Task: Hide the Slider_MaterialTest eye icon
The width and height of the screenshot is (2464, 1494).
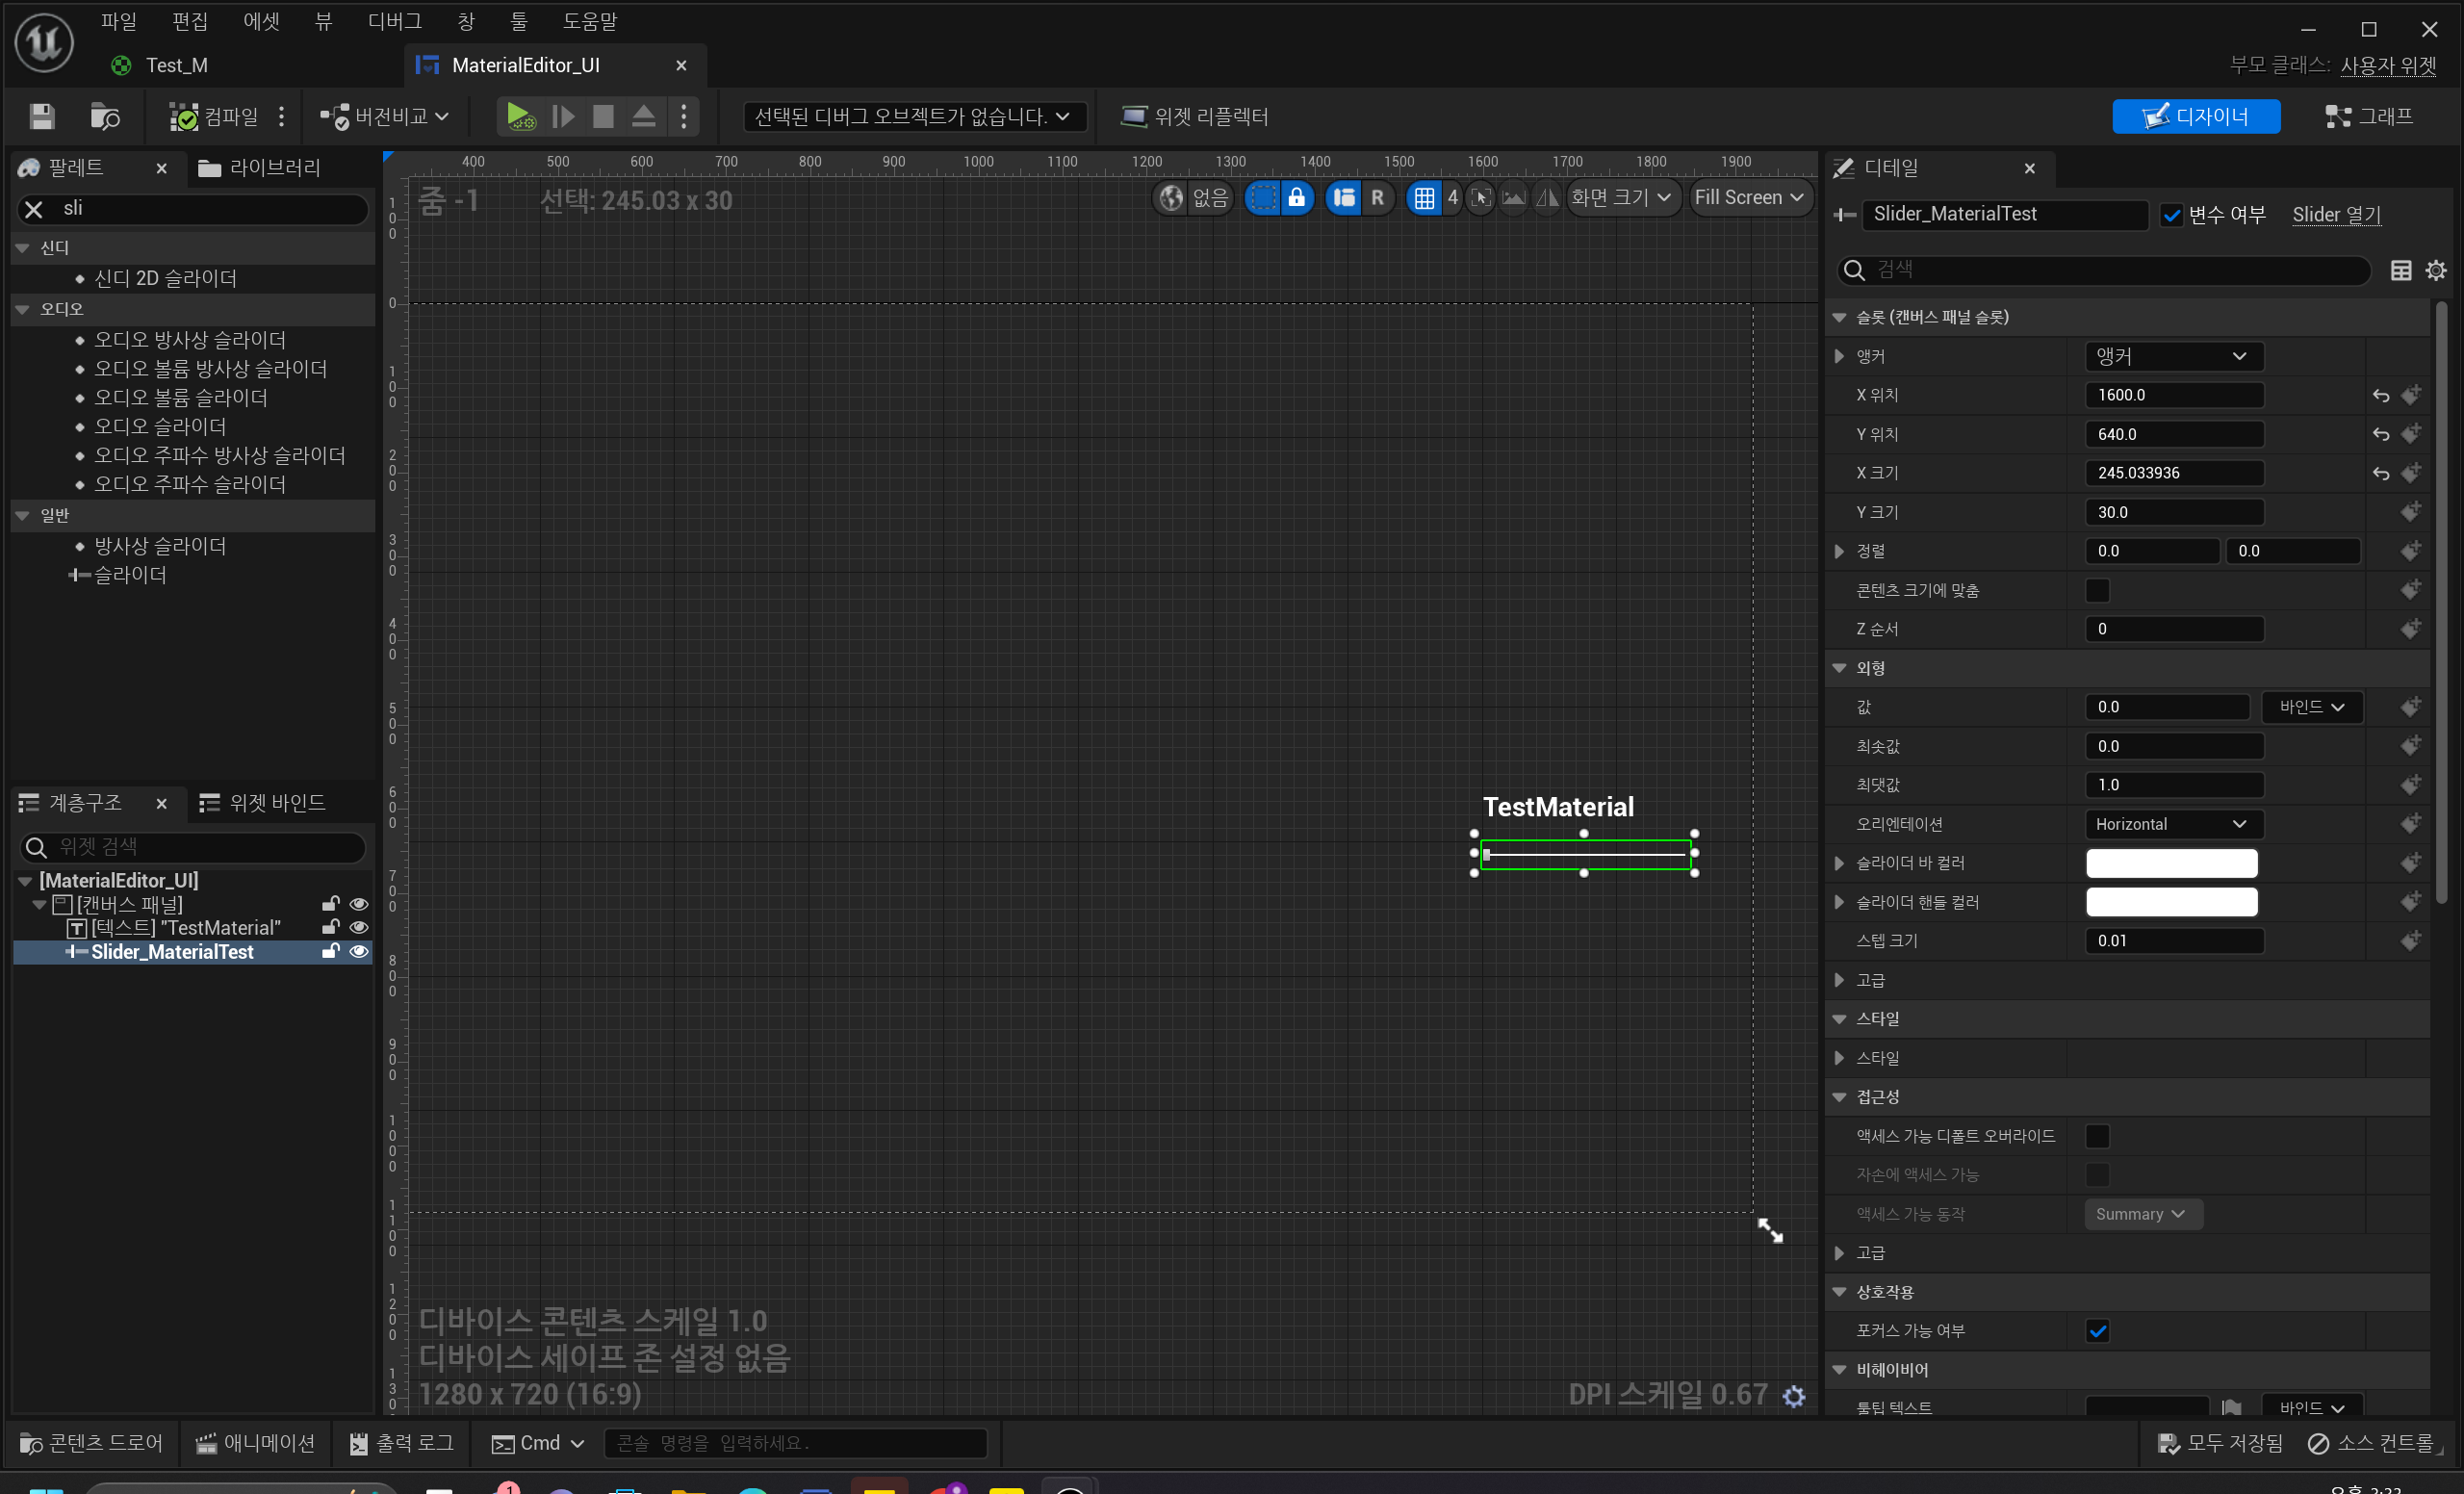Action: [358, 952]
